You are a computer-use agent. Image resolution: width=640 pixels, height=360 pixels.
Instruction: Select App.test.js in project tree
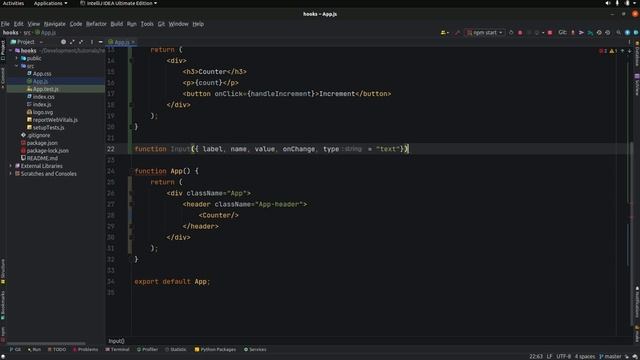(45, 89)
